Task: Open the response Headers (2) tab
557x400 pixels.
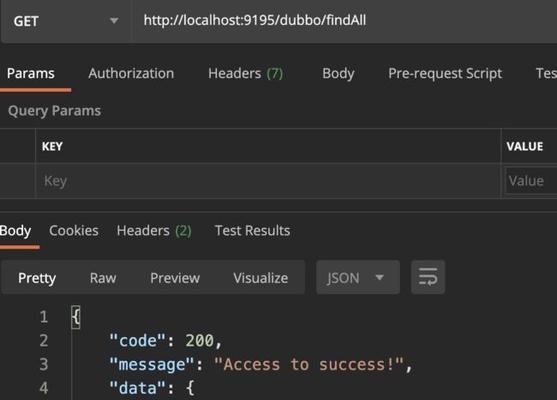Action: [x=154, y=231]
